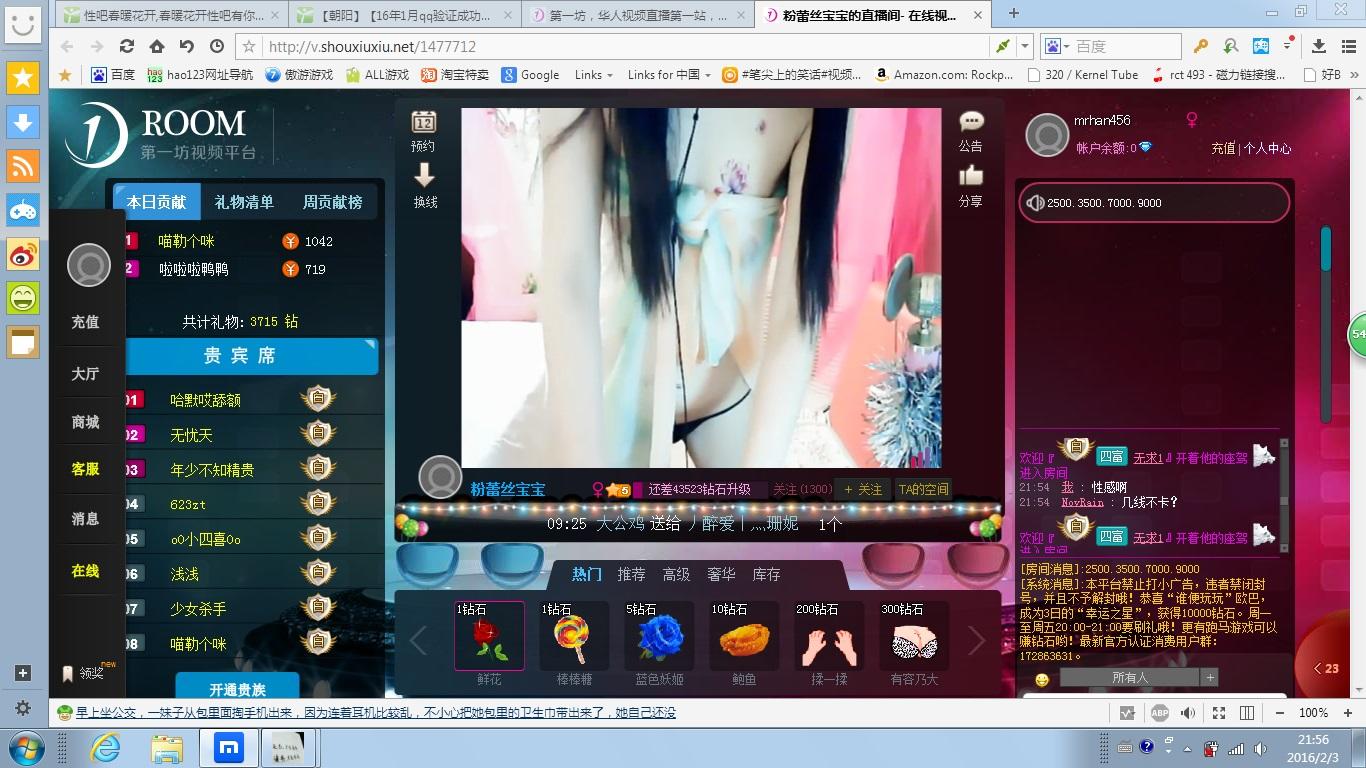Screen dimensions: 1366x768
Task: Click the golden key password icon
Action: pyautogui.click(x=1201, y=46)
